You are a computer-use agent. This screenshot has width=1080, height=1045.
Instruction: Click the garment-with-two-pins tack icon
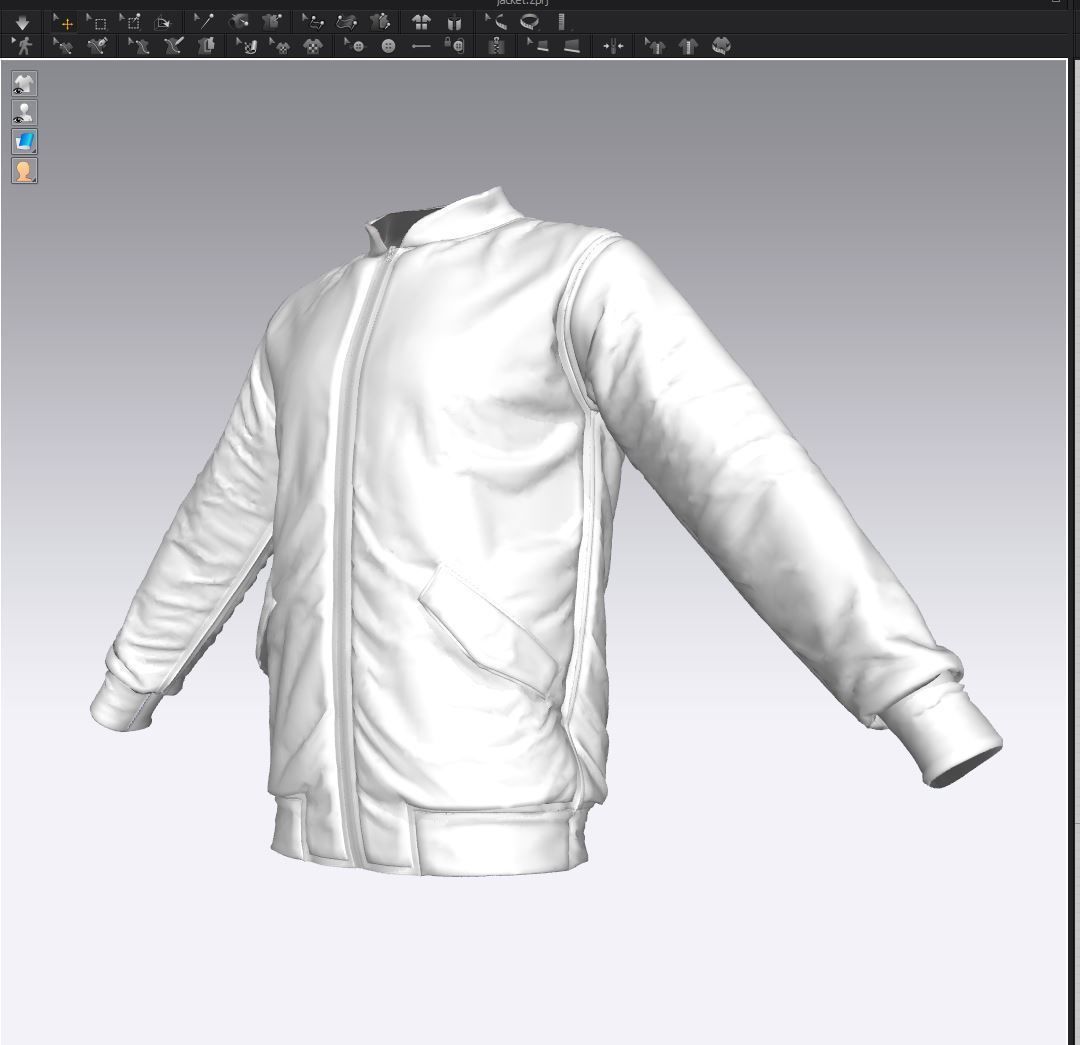[x=380, y=23]
